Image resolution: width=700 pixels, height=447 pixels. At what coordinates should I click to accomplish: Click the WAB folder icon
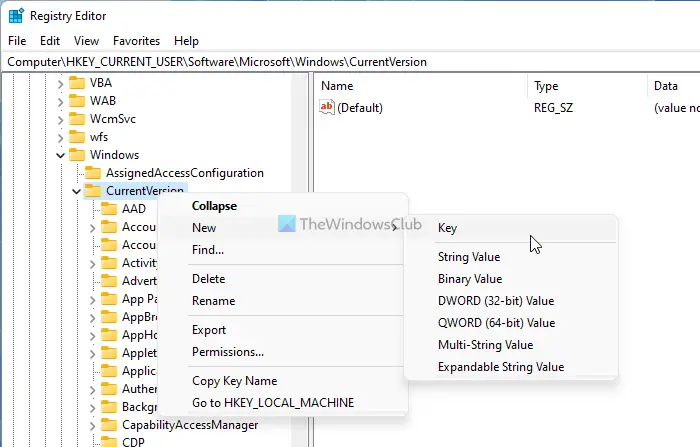coord(77,101)
